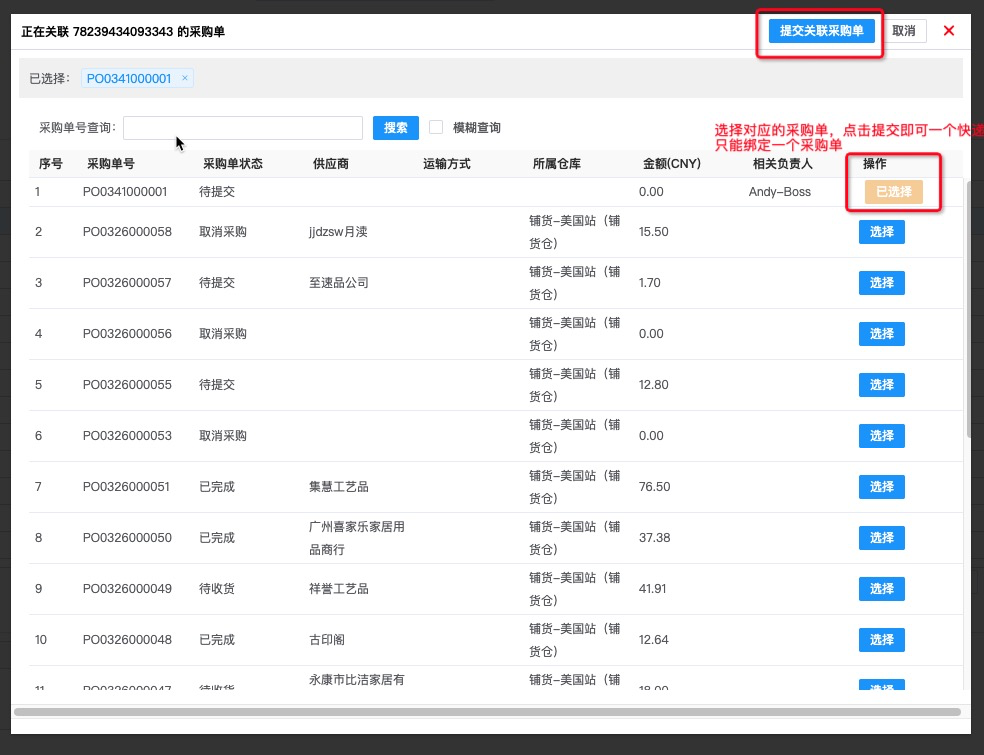Click the 采购单号 column header
Viewport: 984px width, 755px height.
coord(110,164)
